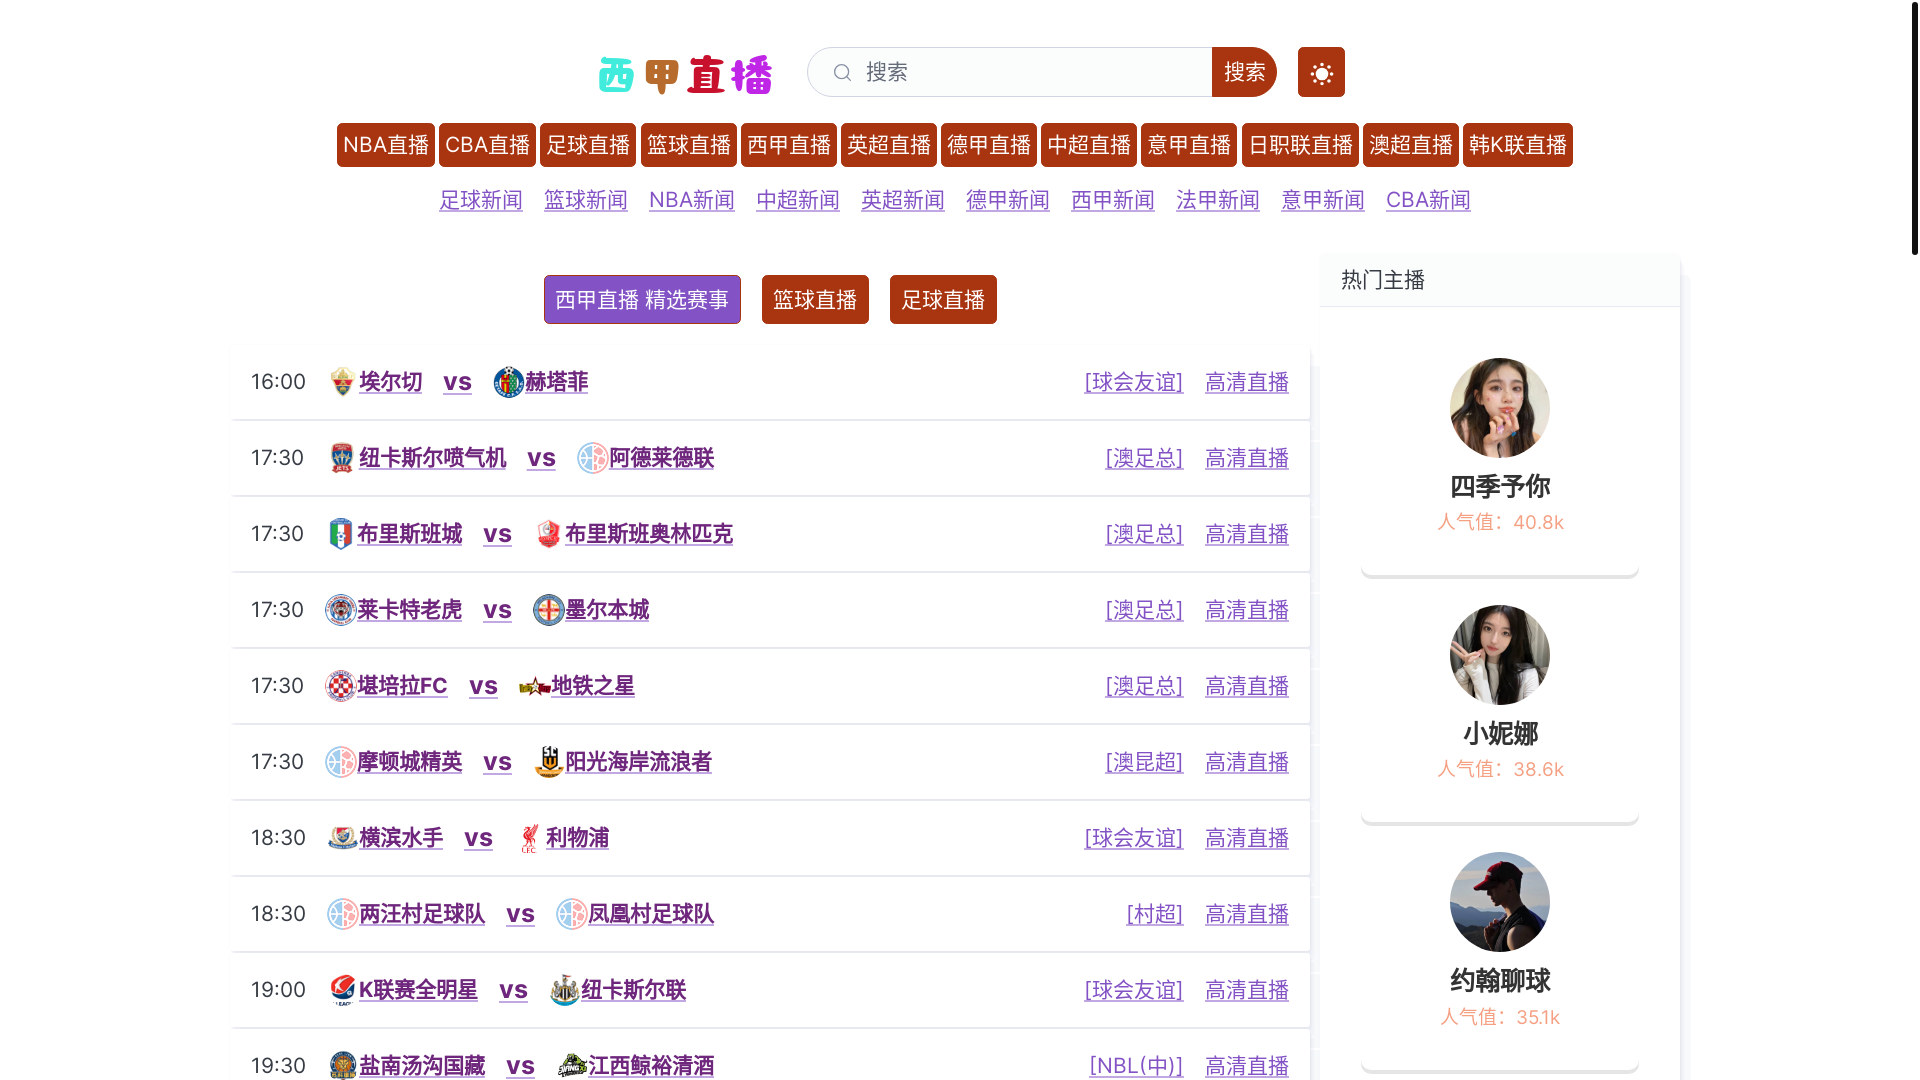This screenshot has width=1920, height=1080.
Task: Open 高清直播 for 埃尔切 vs 赫塔菲
Action: click(x=1247, y=382)
